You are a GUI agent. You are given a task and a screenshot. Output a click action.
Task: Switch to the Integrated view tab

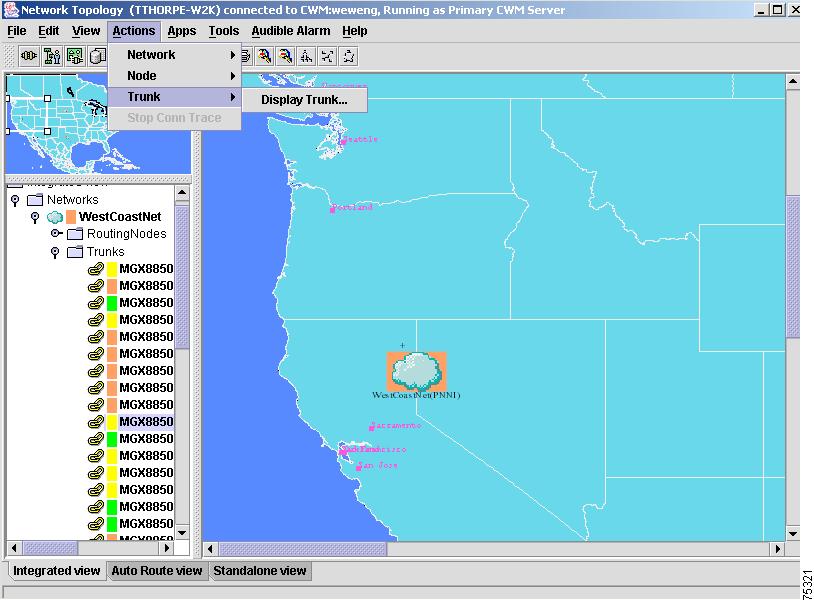point(56,571)
